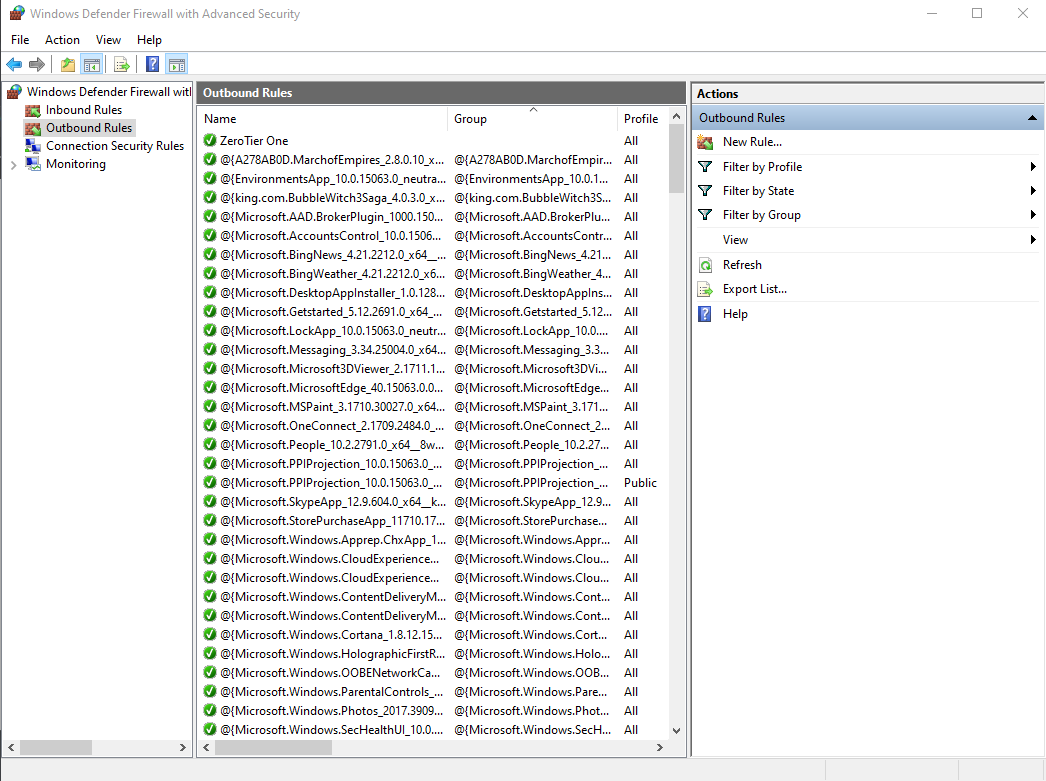1046x781 pixels.
Task: Click the Export List toolbar icon
Action: pos(122,65)
